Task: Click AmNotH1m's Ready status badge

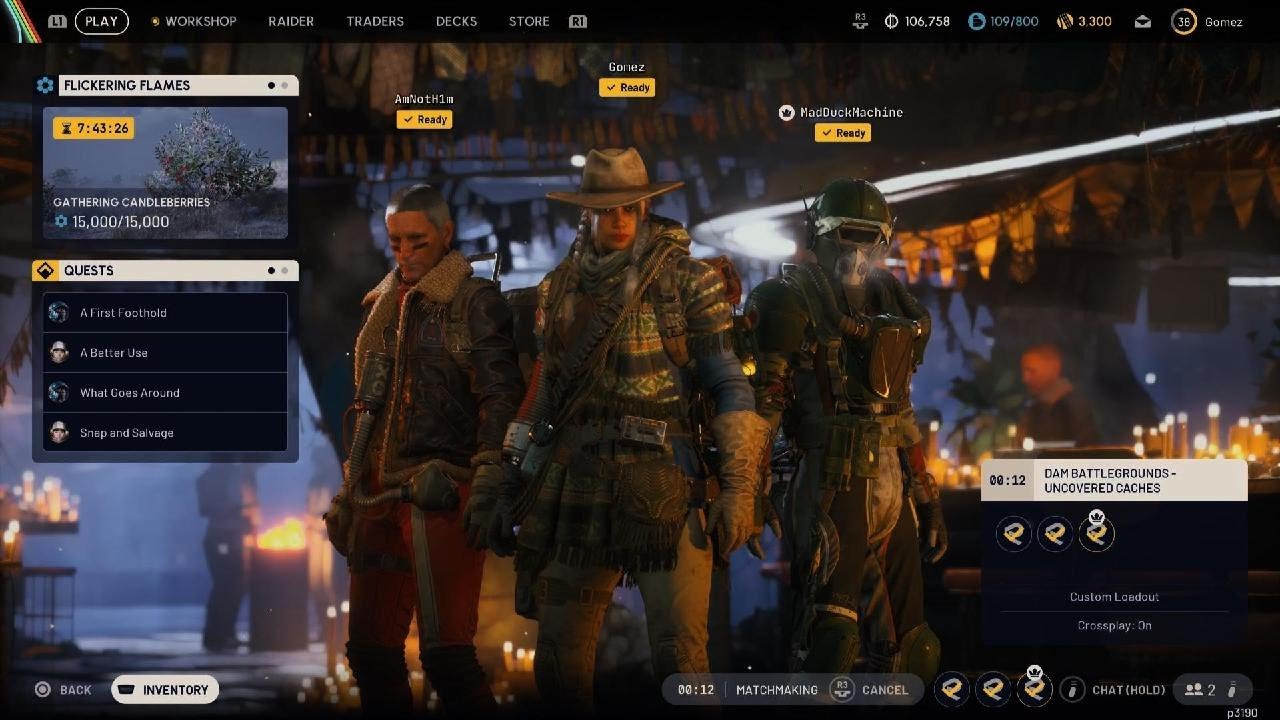Action: [425, 119]
